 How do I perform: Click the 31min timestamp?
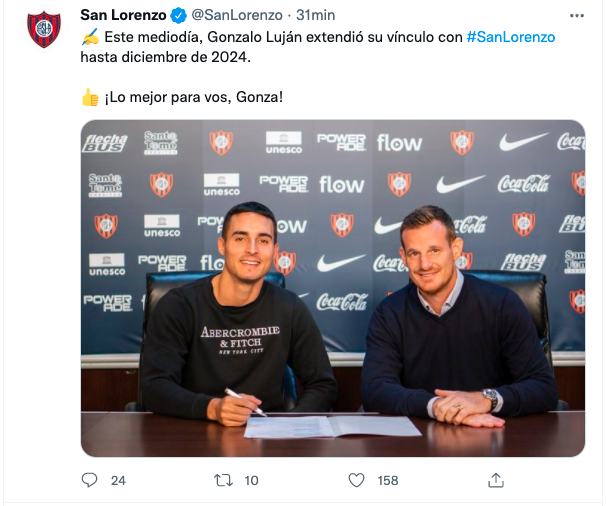click(316, 15)
